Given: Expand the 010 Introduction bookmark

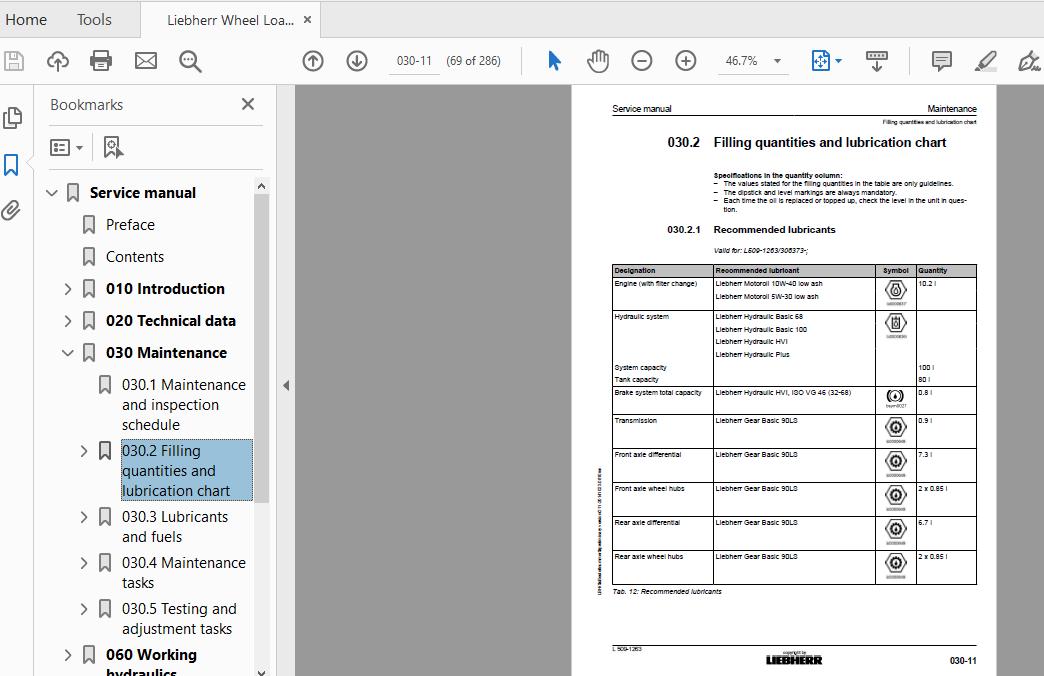Looking at the screenshot, I should pos(68,289).
